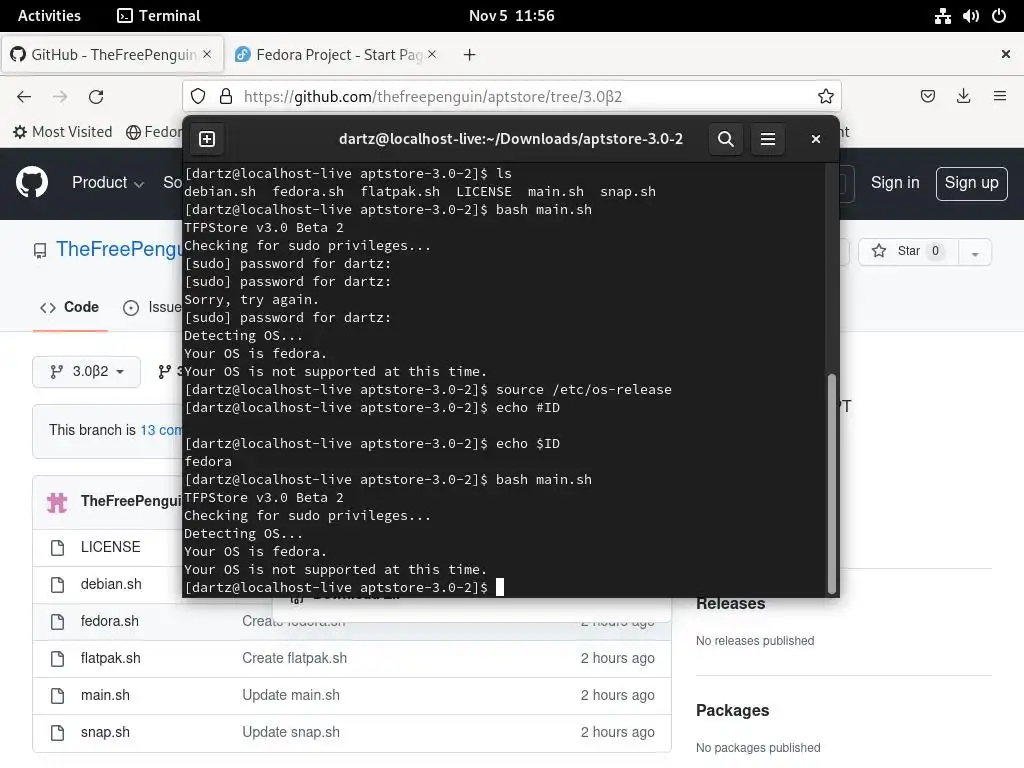Switch to the Fedora Project Start Page tab
1024x768 pixels.
coord(338,55)
